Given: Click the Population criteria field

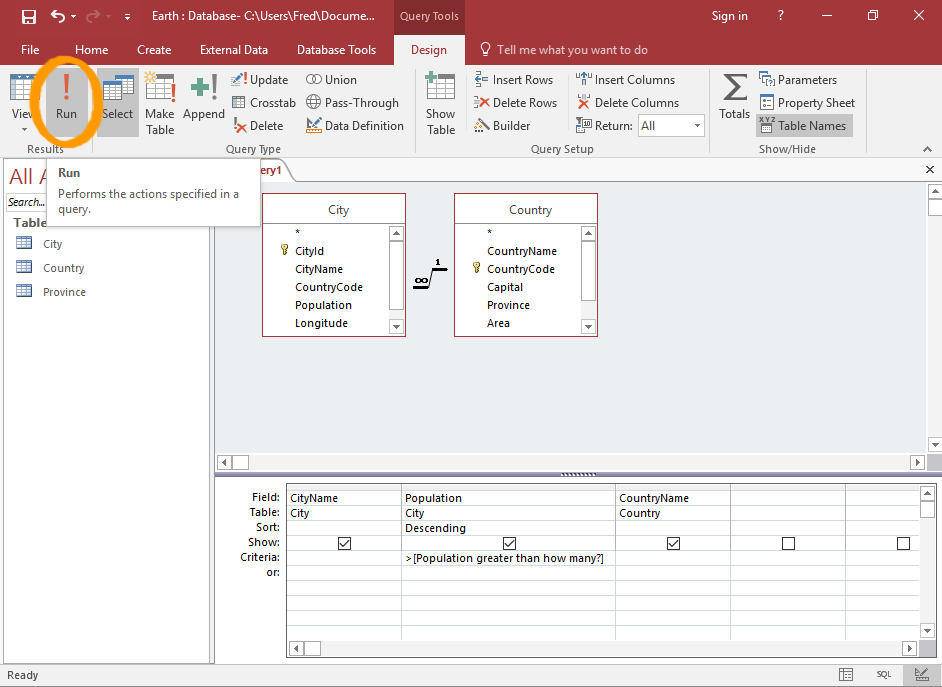Looking at the screenshot, I should click(508, 558).
